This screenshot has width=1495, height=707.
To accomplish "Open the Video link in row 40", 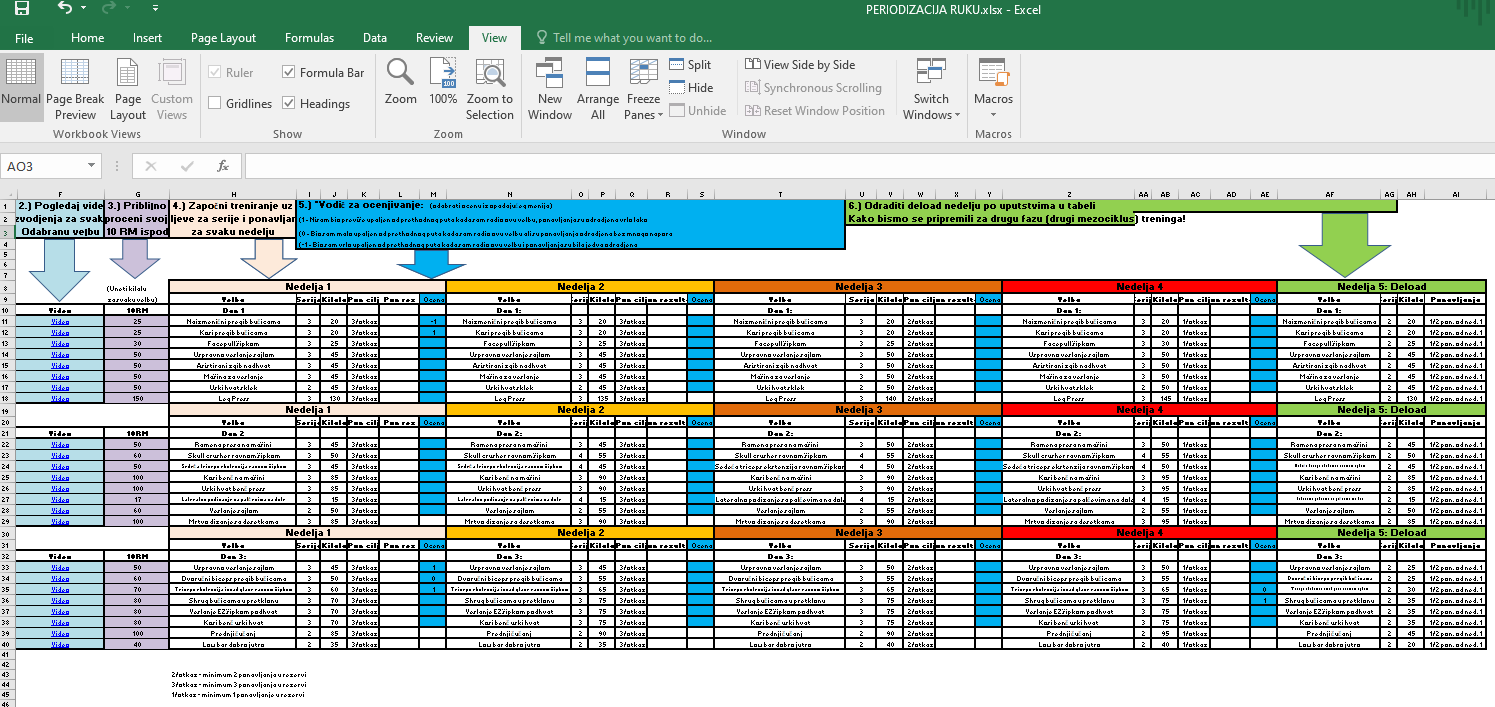I will (60, 645).
